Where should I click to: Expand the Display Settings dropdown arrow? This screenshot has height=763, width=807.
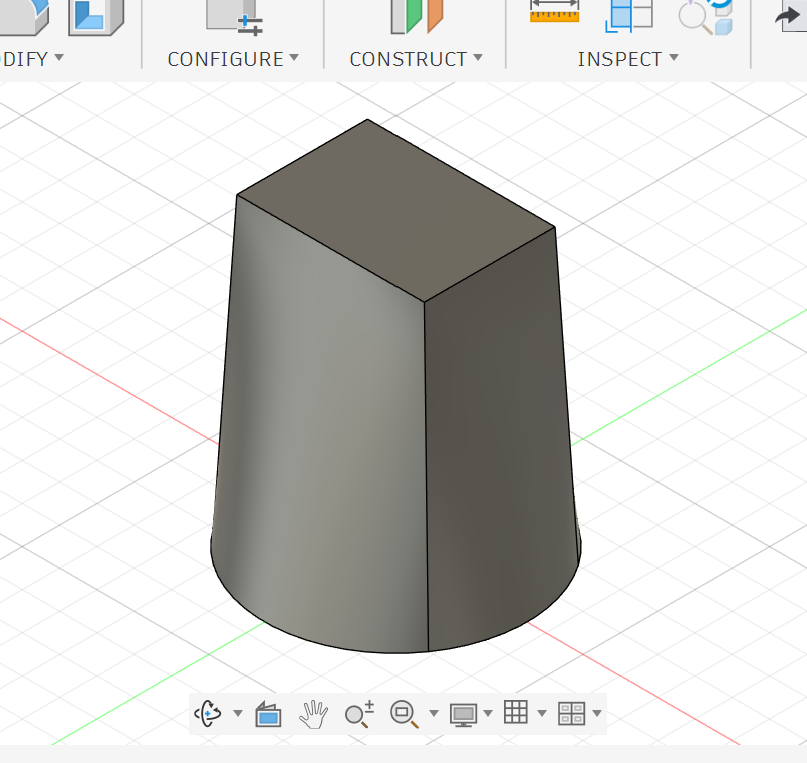tap(488, 713)
